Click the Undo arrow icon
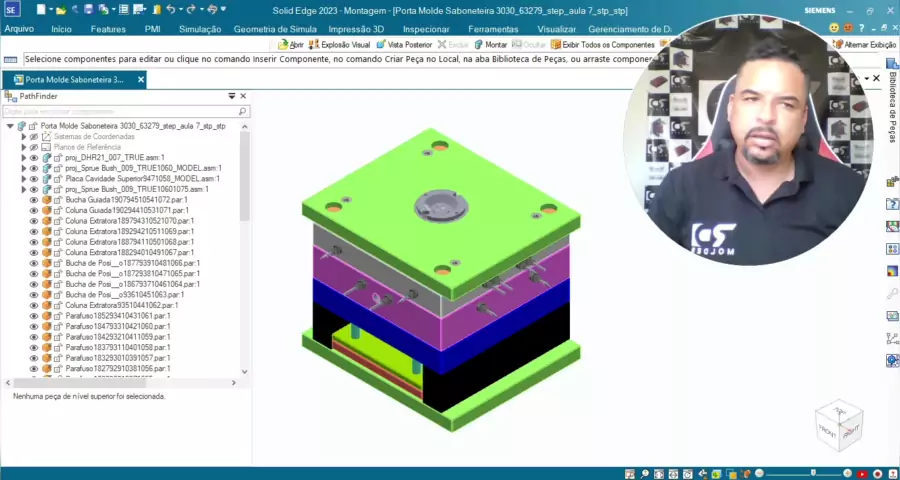 [x=170, y=9]
